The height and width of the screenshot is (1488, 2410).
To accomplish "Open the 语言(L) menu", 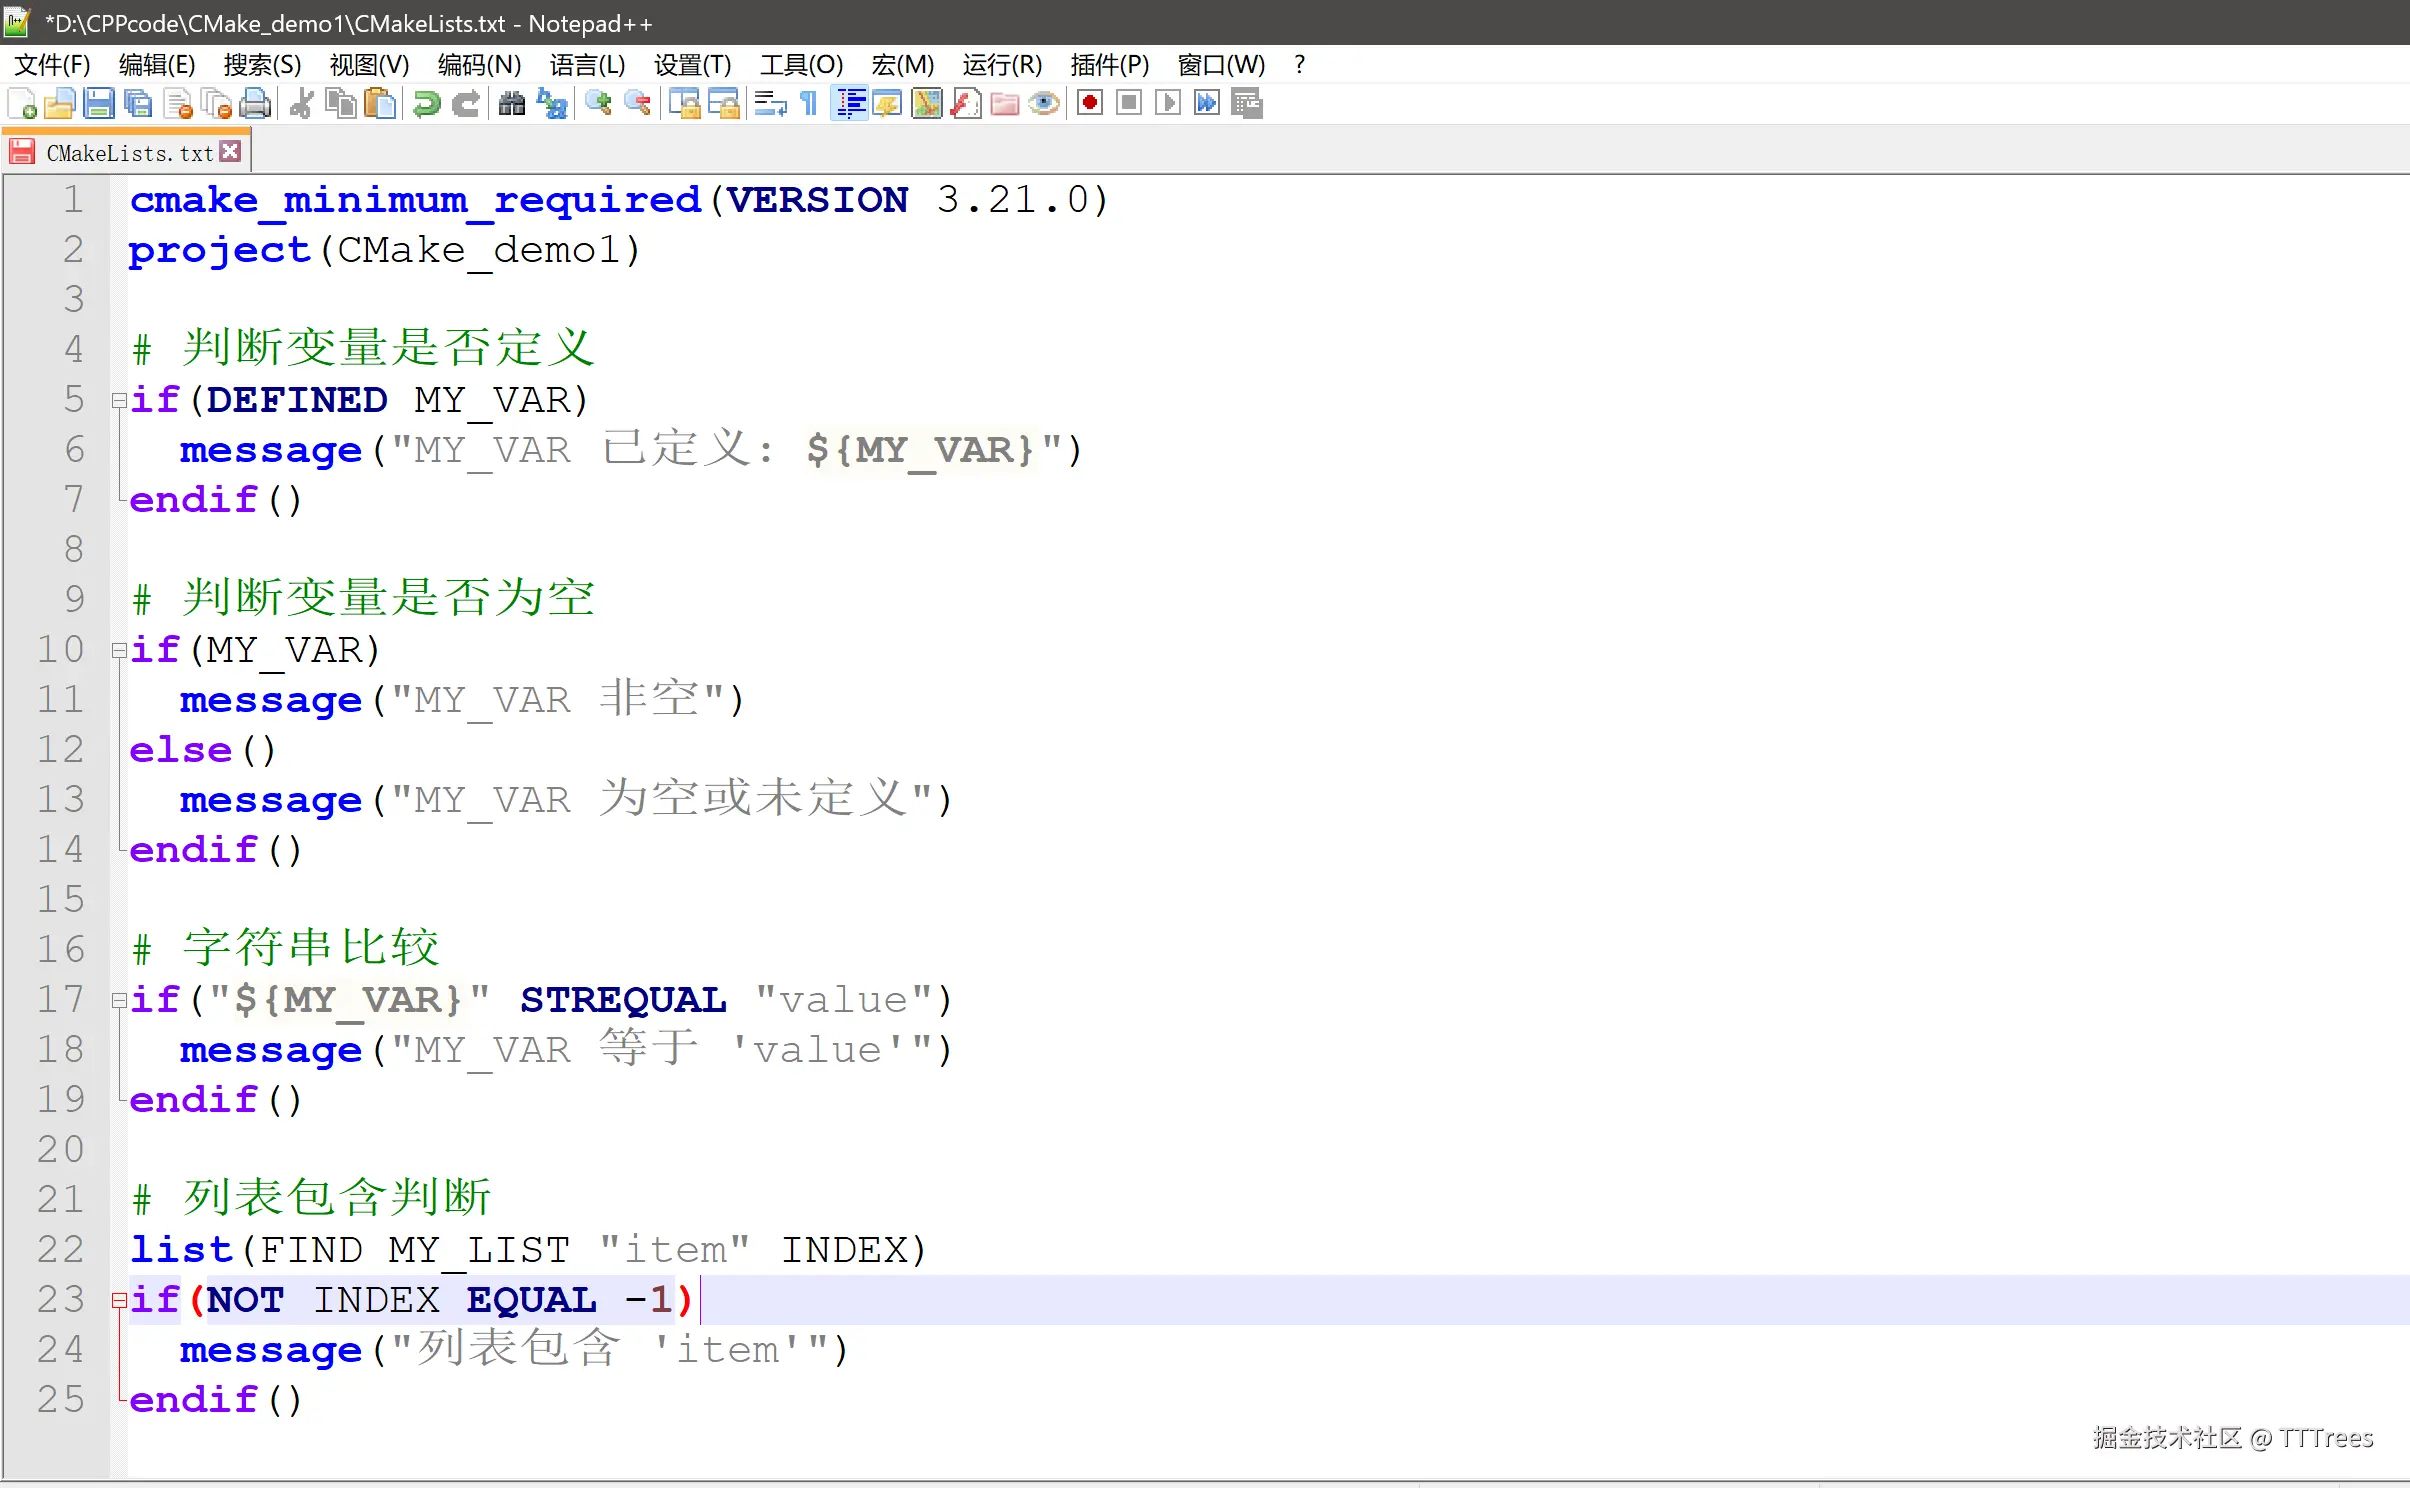I will click(587, 65).
